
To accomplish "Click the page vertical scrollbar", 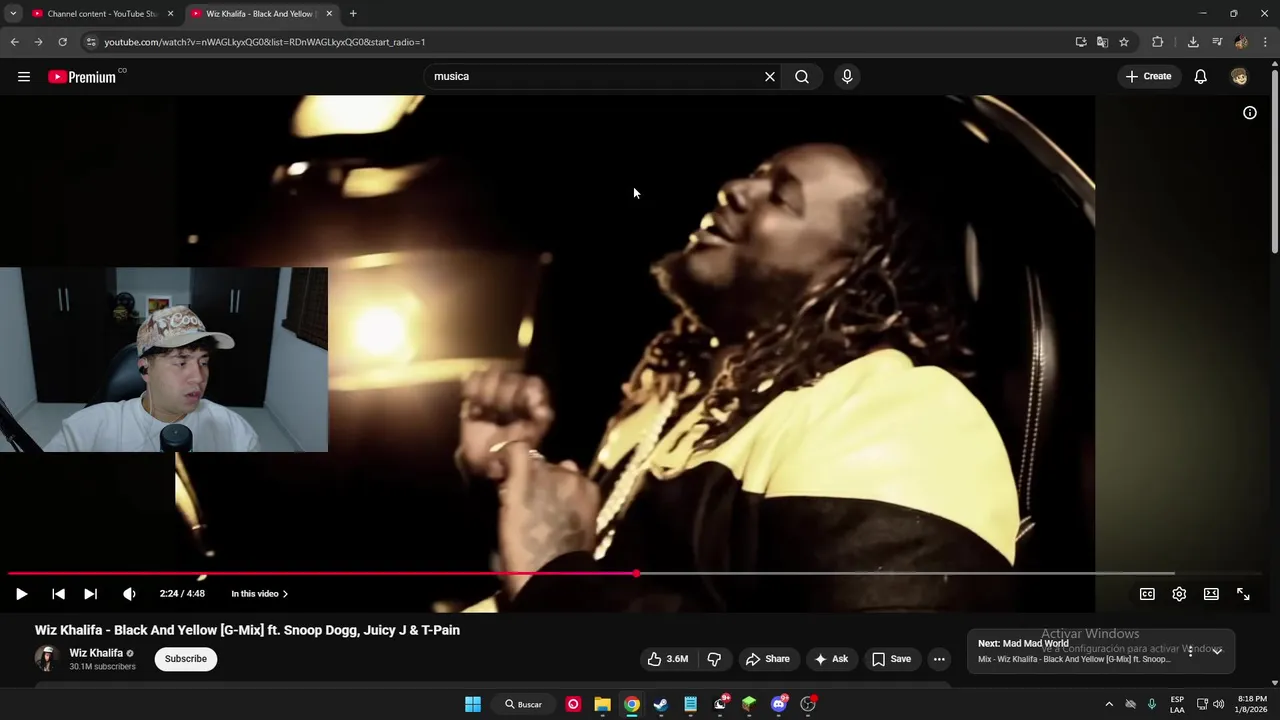I will [1274, 160].
